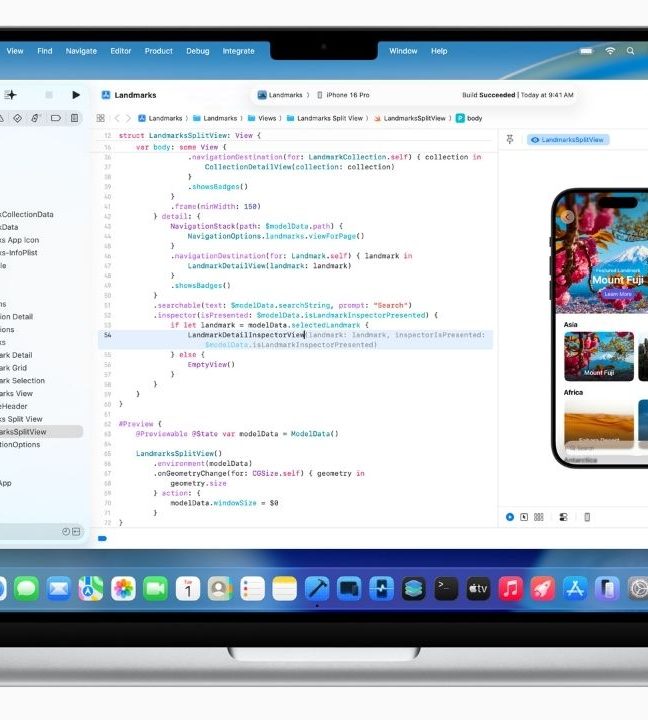
Task: Open the related items grid icon
Action: (101, 118)
